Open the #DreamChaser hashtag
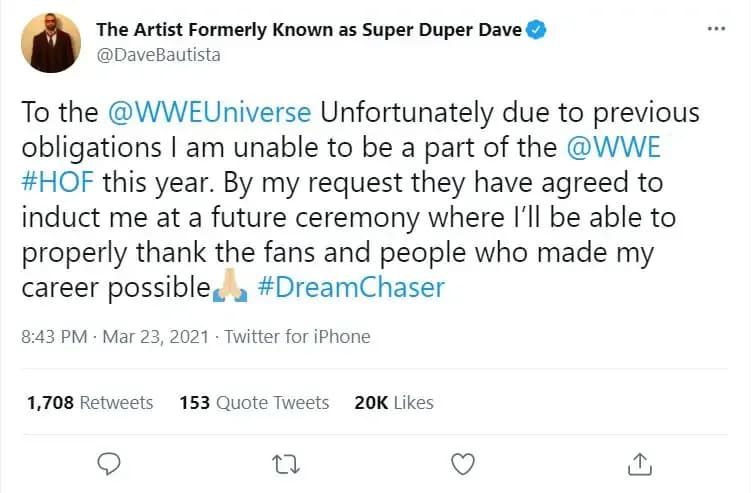The height and width of the screenshot is (493, 752). point(350,288)
